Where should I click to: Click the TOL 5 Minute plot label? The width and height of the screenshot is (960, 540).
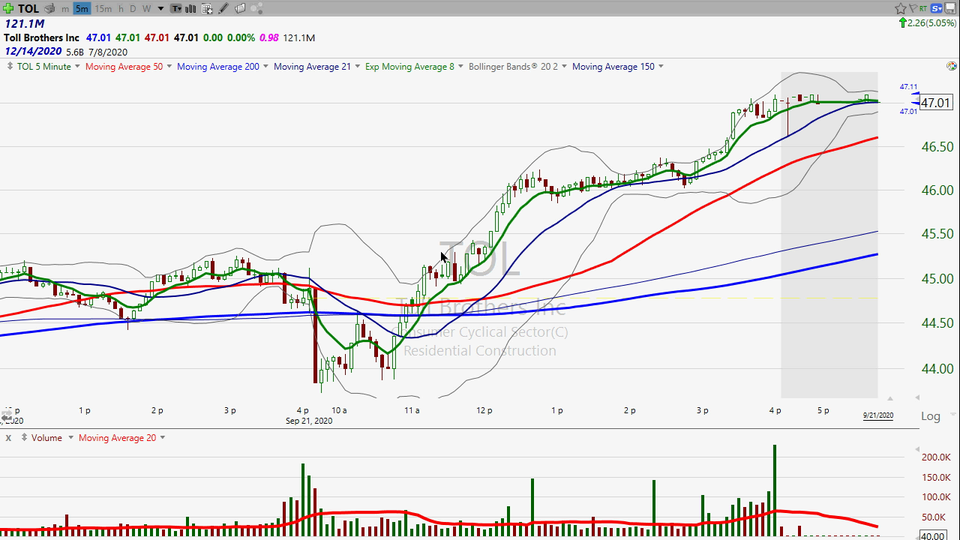pos(44,66)
